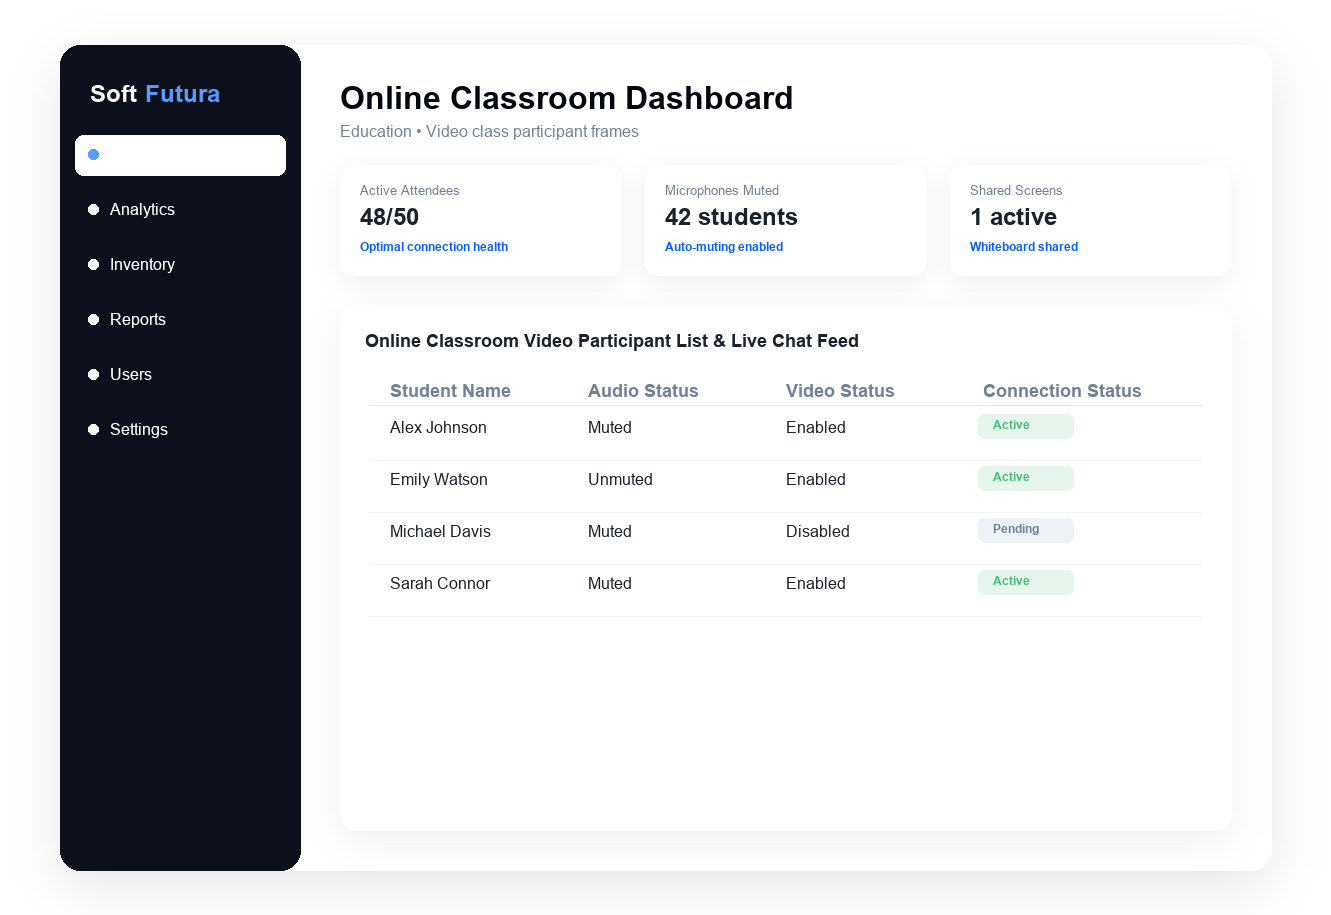Click Michael Davis's Muted audio status
The height and width of the screenshot is (915, 1331).
(x=610, y=531)
